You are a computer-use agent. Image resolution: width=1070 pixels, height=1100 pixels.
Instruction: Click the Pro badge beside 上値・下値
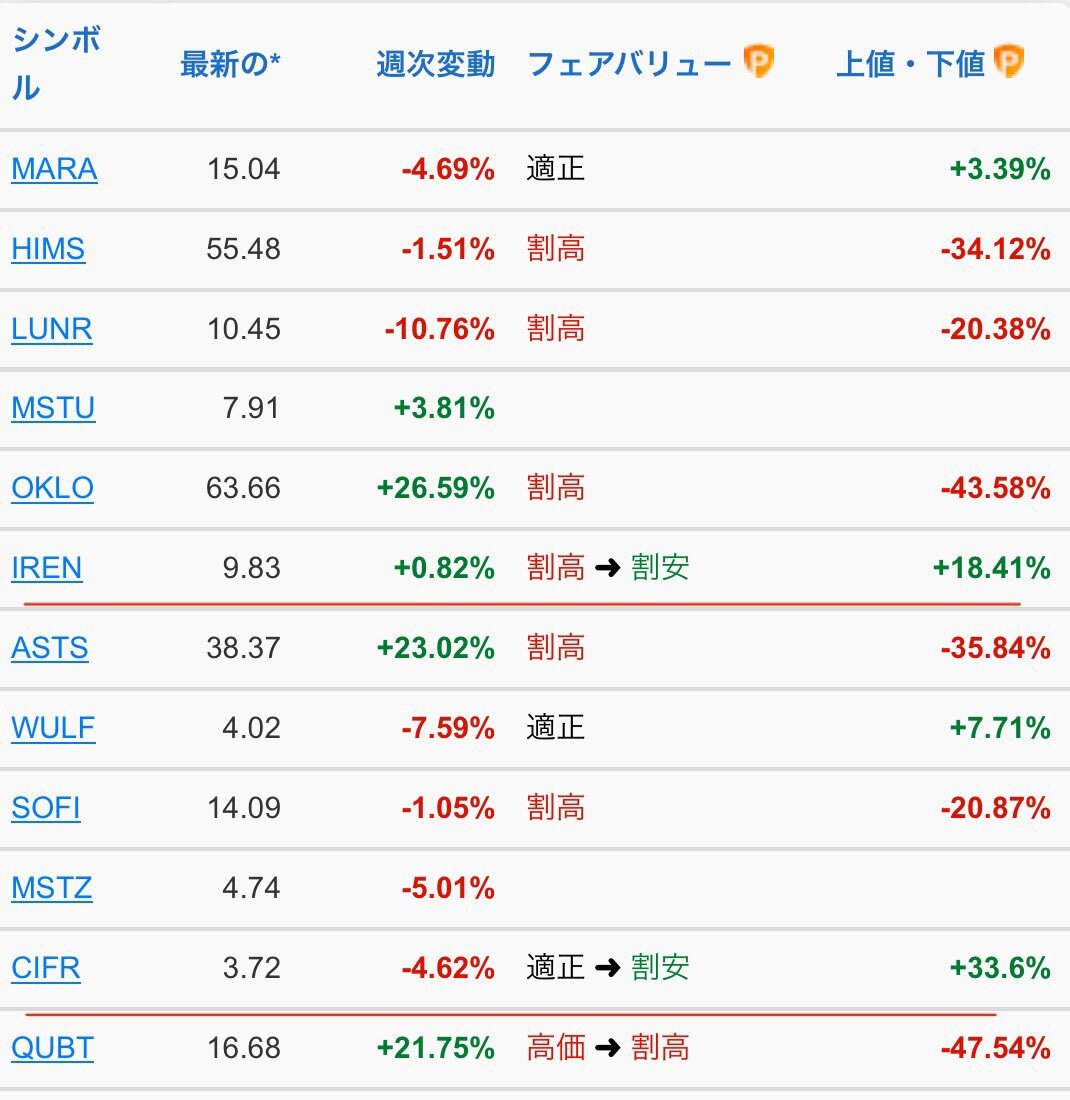point(1008,61)
